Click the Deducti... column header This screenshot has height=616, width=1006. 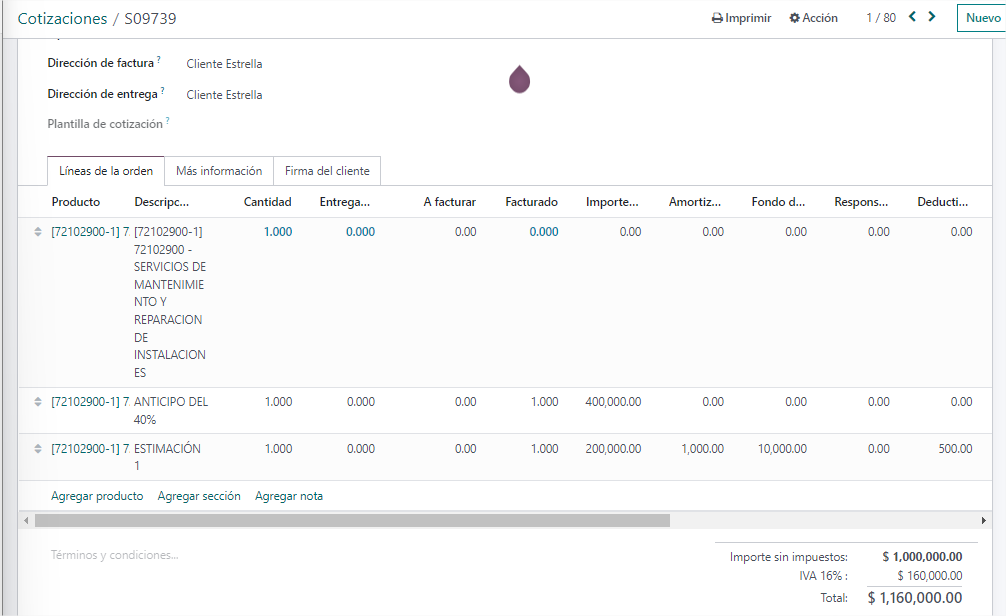pos(942,201)
